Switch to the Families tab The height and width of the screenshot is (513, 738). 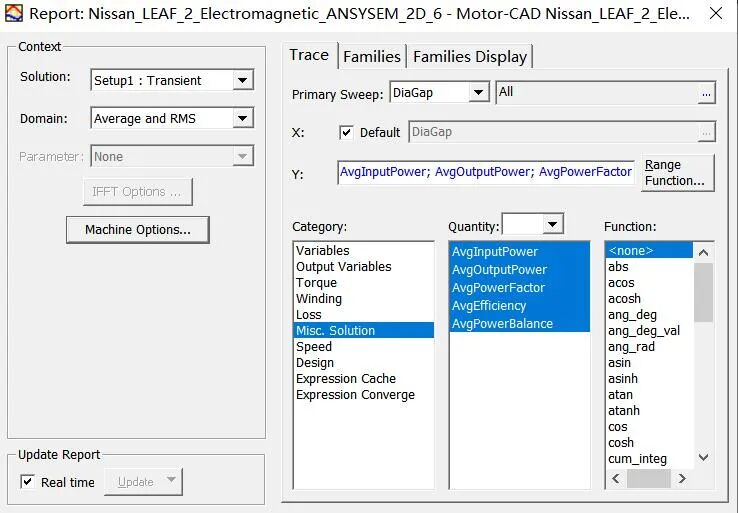(372, 56)
